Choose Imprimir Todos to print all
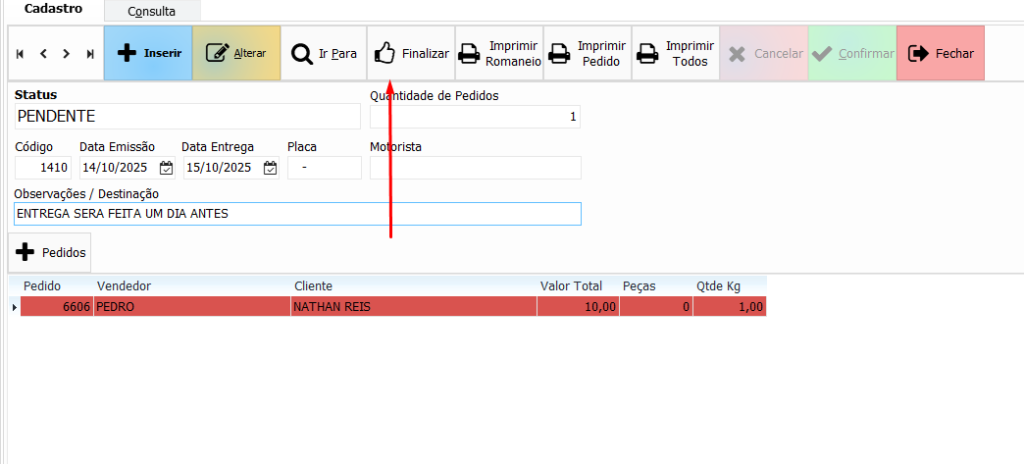This screenshot has width=1024, height=464. click(676, 54)
